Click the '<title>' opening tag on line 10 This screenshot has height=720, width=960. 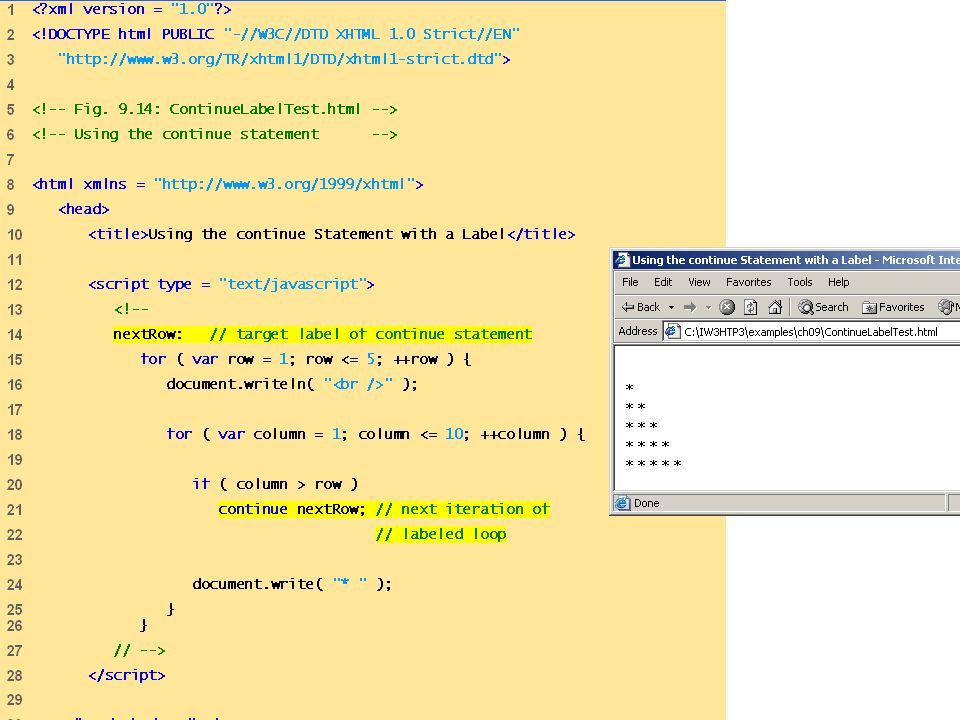tap(118, 234)
